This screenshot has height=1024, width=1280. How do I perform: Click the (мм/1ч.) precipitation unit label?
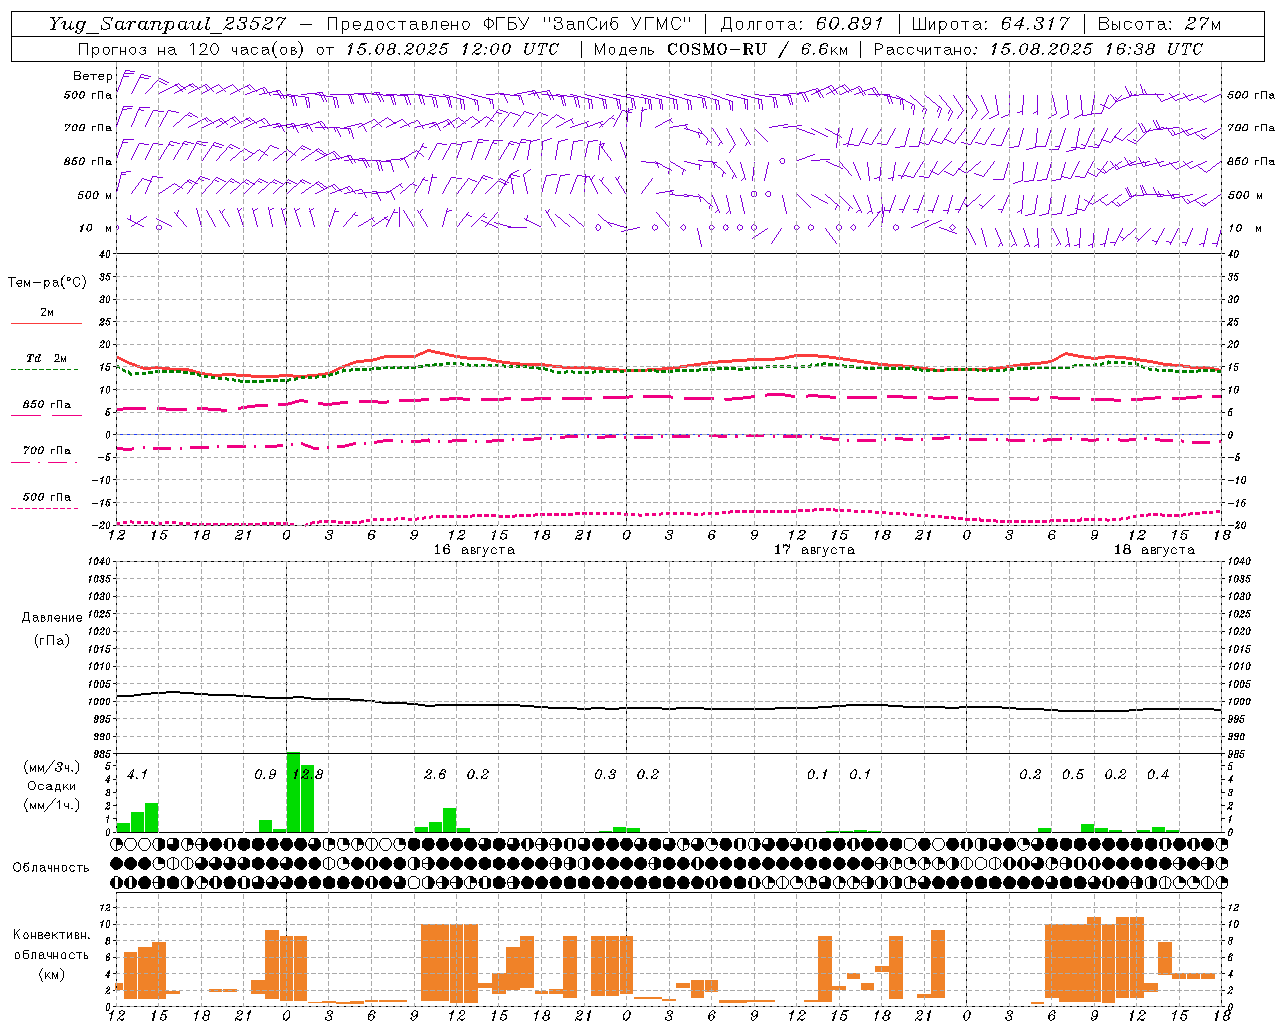coord(51,806)
